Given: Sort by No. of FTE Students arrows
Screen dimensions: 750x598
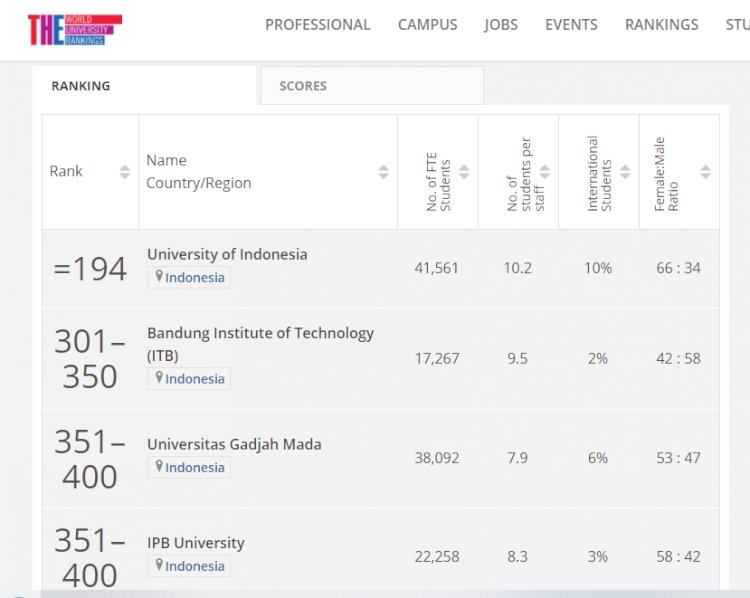Looking at the screenshot, I should tap(464, 172).
